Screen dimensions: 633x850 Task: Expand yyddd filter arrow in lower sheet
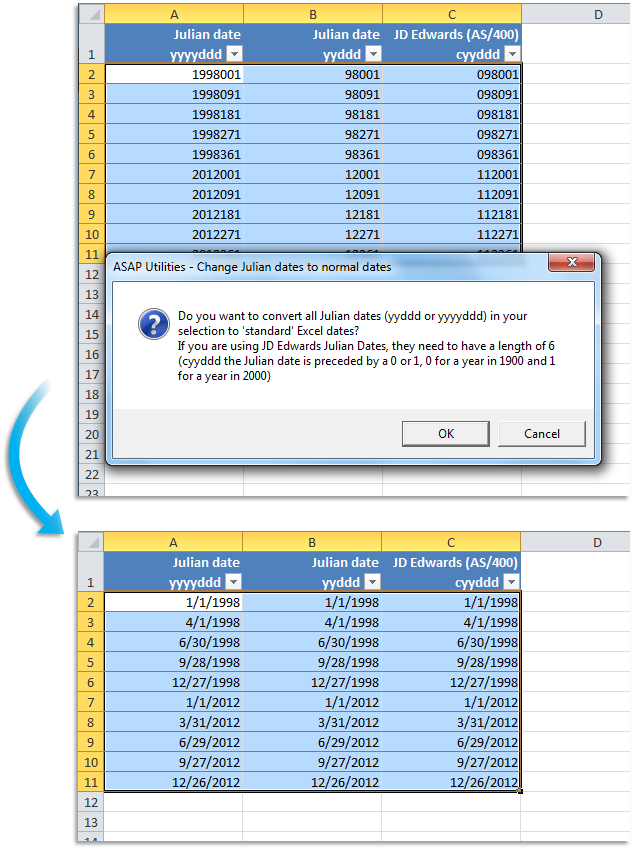[x=372, y=582]
